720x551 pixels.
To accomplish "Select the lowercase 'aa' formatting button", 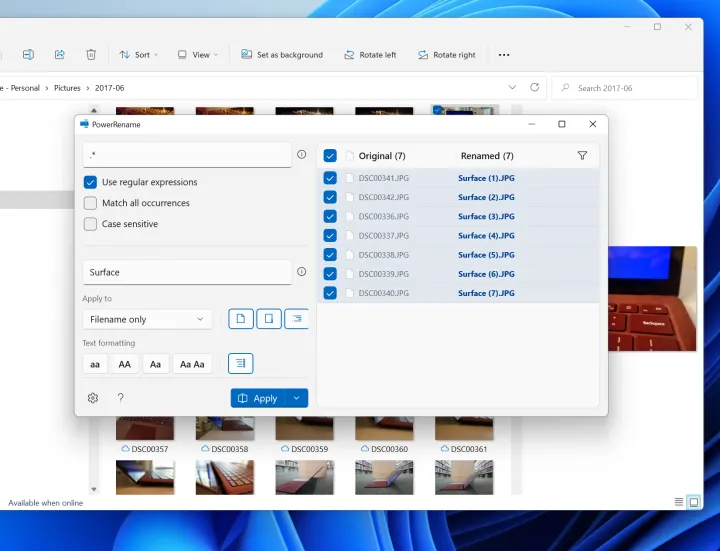I will (x=95, y=364).
